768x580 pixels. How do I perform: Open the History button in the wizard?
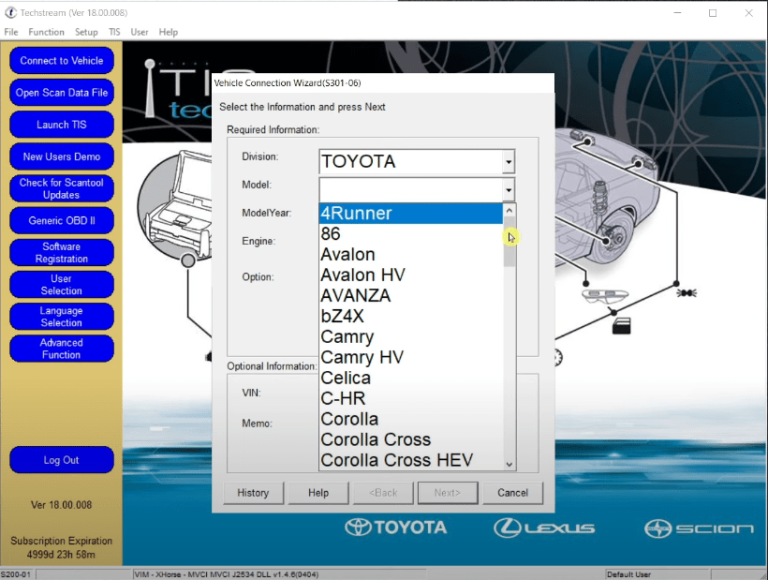coord(253,492)
